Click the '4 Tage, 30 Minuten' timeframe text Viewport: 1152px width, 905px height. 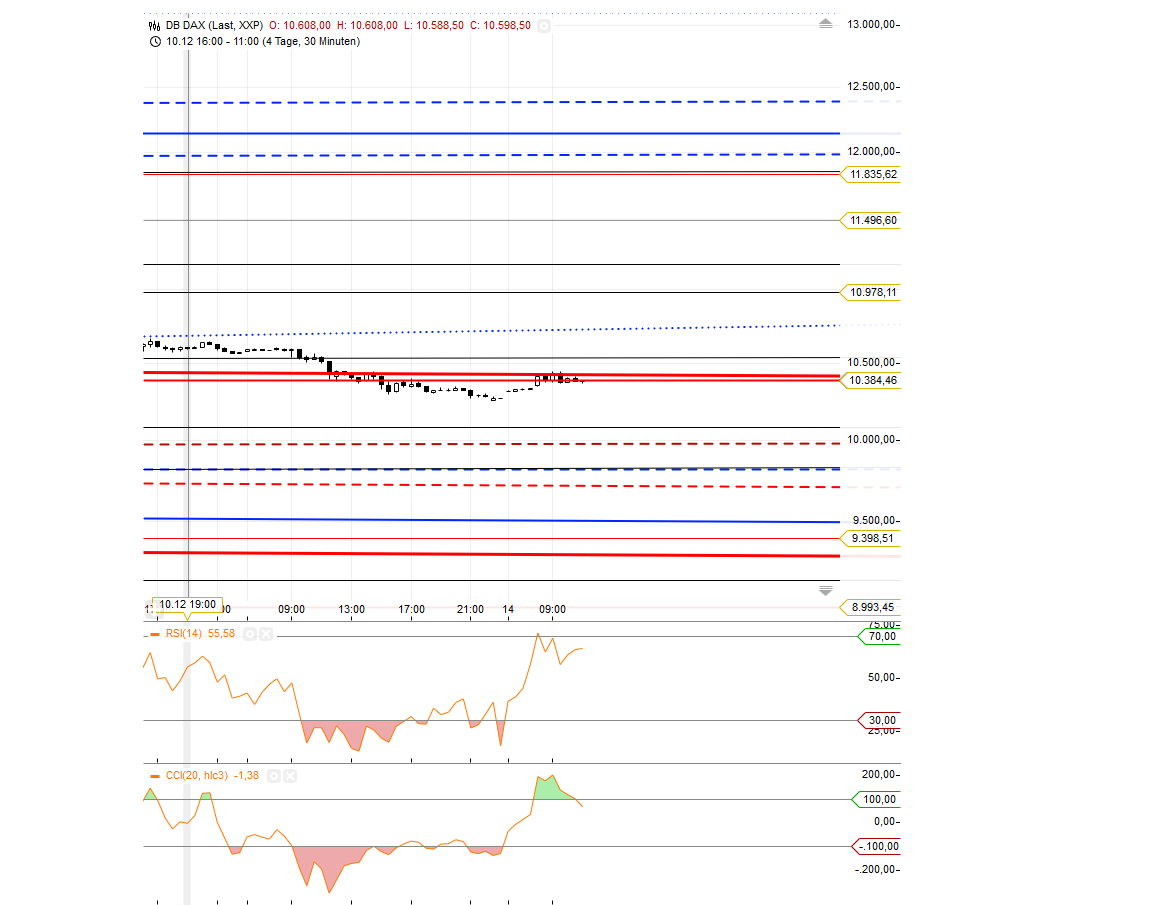(x=311, y=42)
